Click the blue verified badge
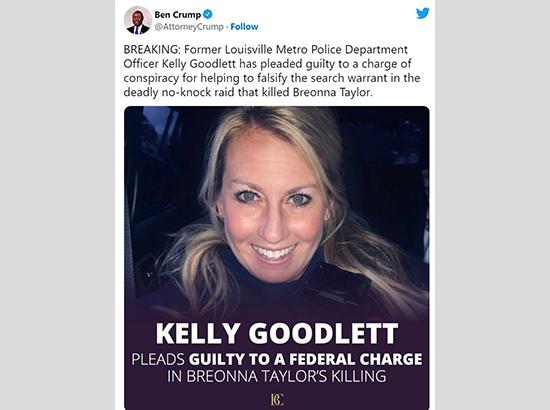This screenshot has height=410, width=550. [x=208, y=14]
